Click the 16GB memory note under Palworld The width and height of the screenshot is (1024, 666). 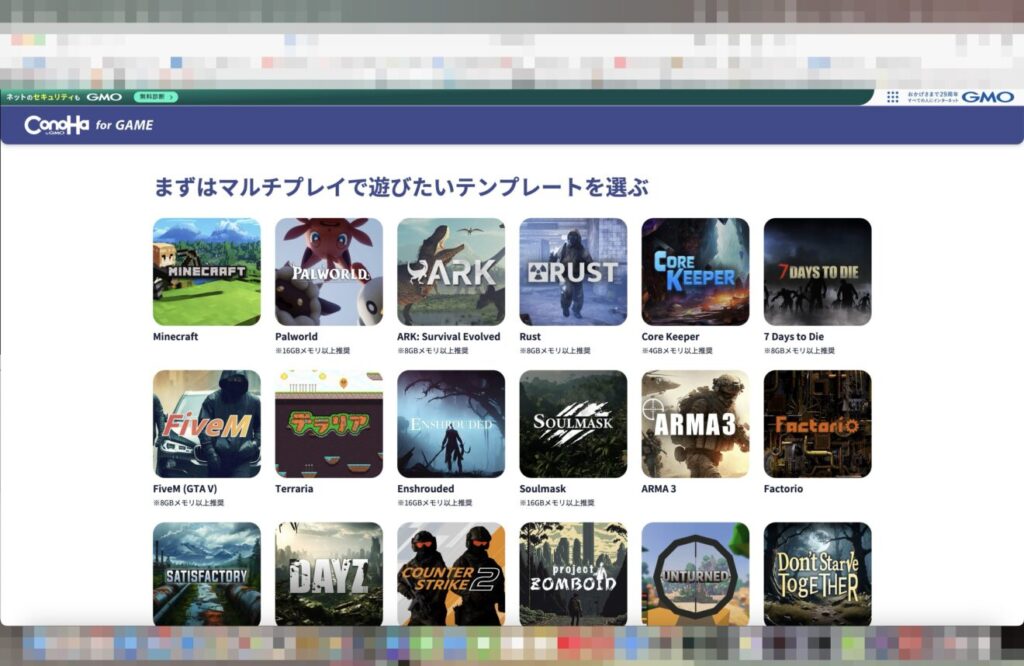(x=312, y=351)
